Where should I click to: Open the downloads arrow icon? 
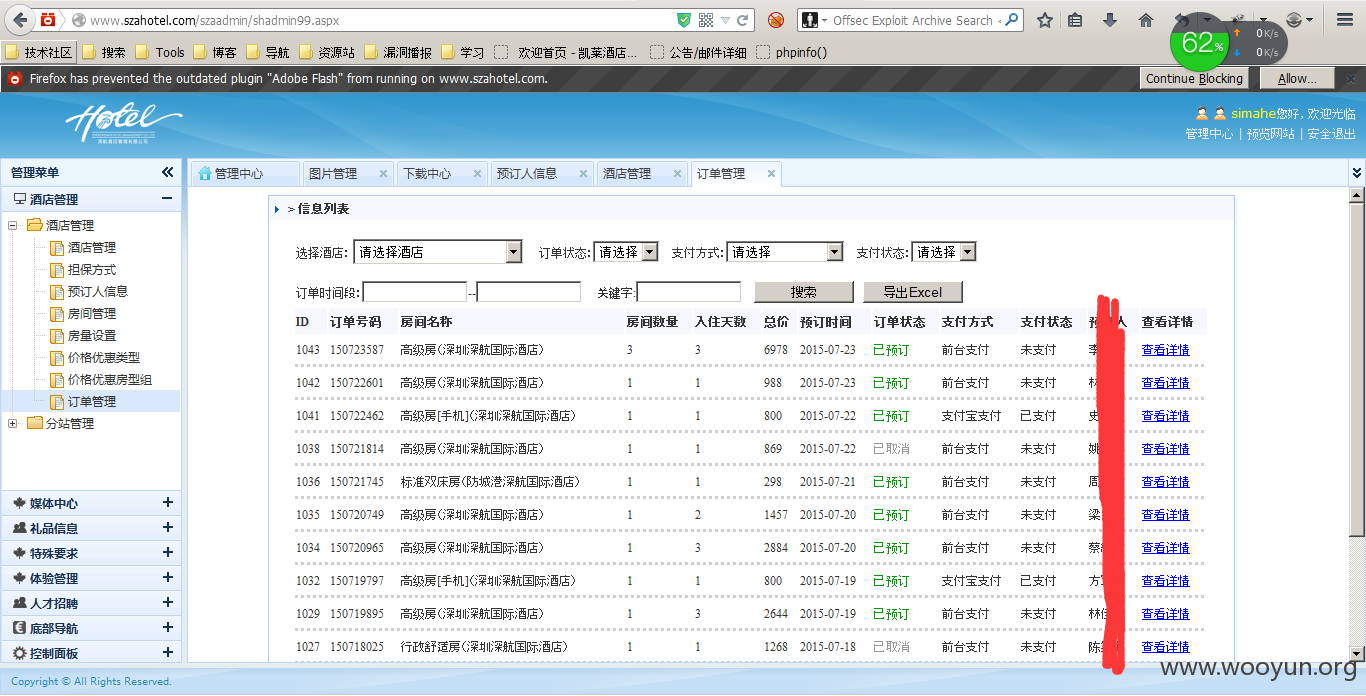point(1110,20)
